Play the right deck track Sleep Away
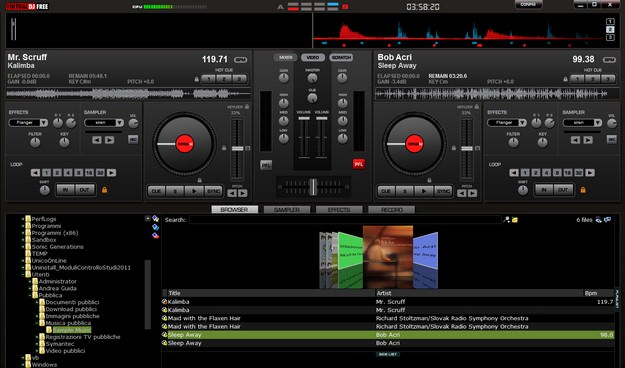The width and height of the screenshot is (625, 368). (424, 191)
